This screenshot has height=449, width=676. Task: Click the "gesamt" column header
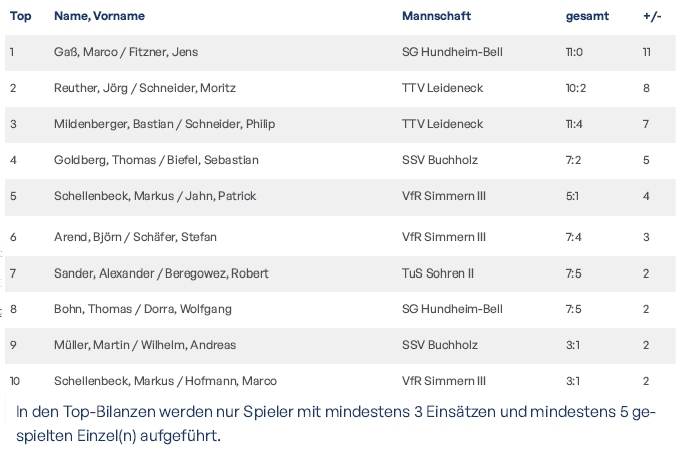(585, 16)
